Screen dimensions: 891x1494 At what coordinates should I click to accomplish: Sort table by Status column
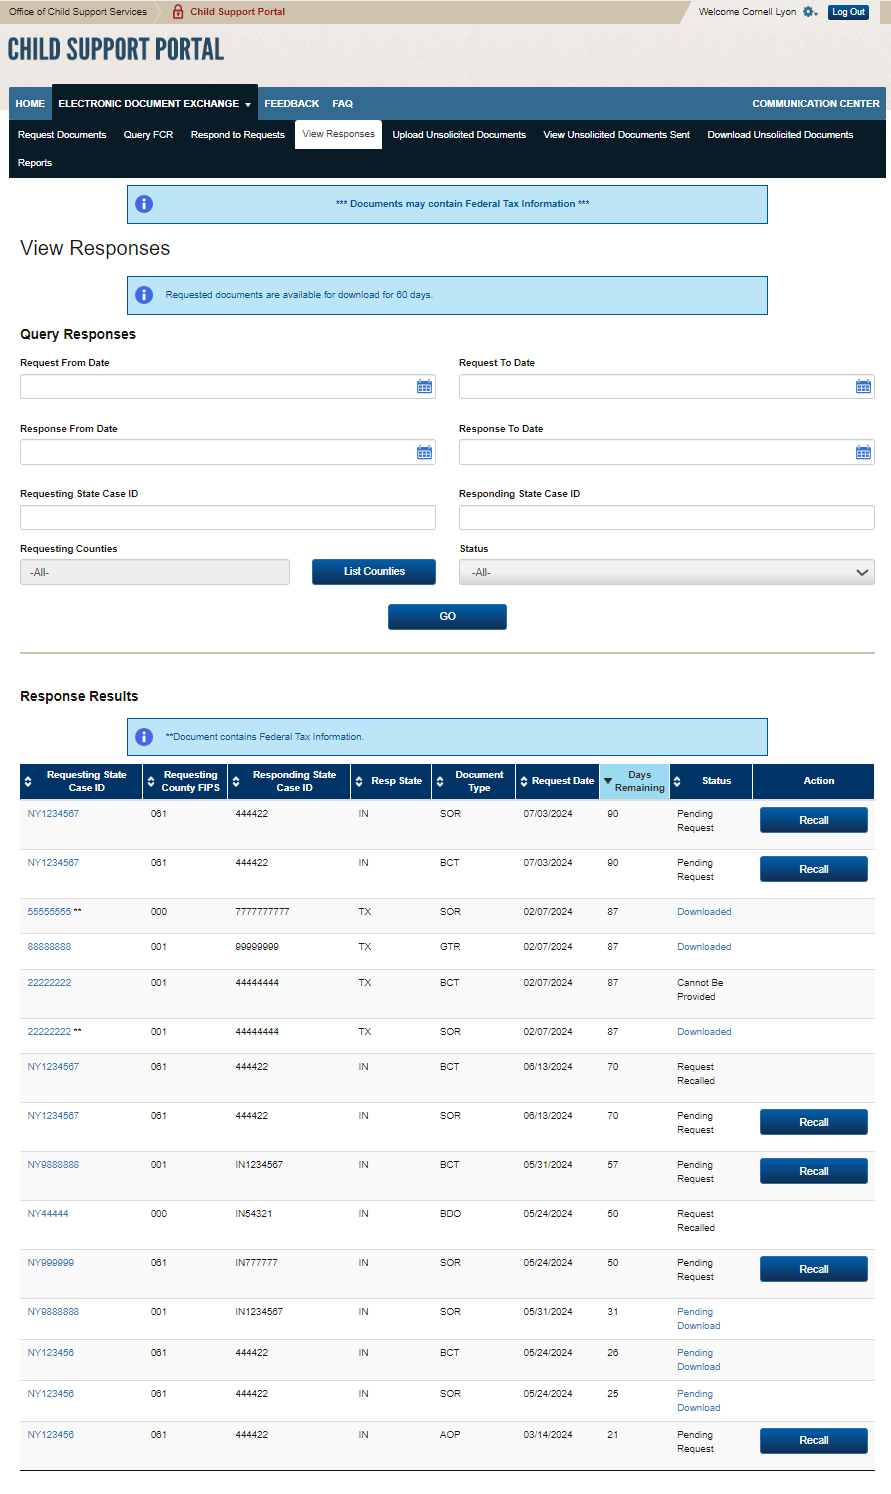(x=677, y=782)
